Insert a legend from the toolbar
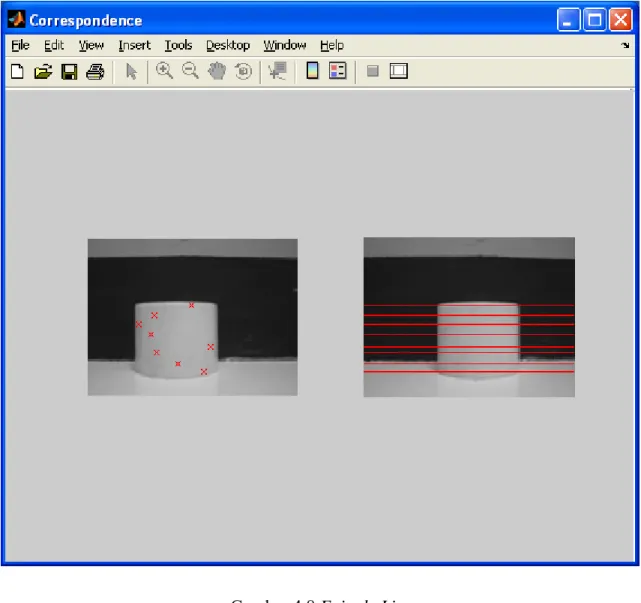The image size is (641, 603). pos(338,70)
